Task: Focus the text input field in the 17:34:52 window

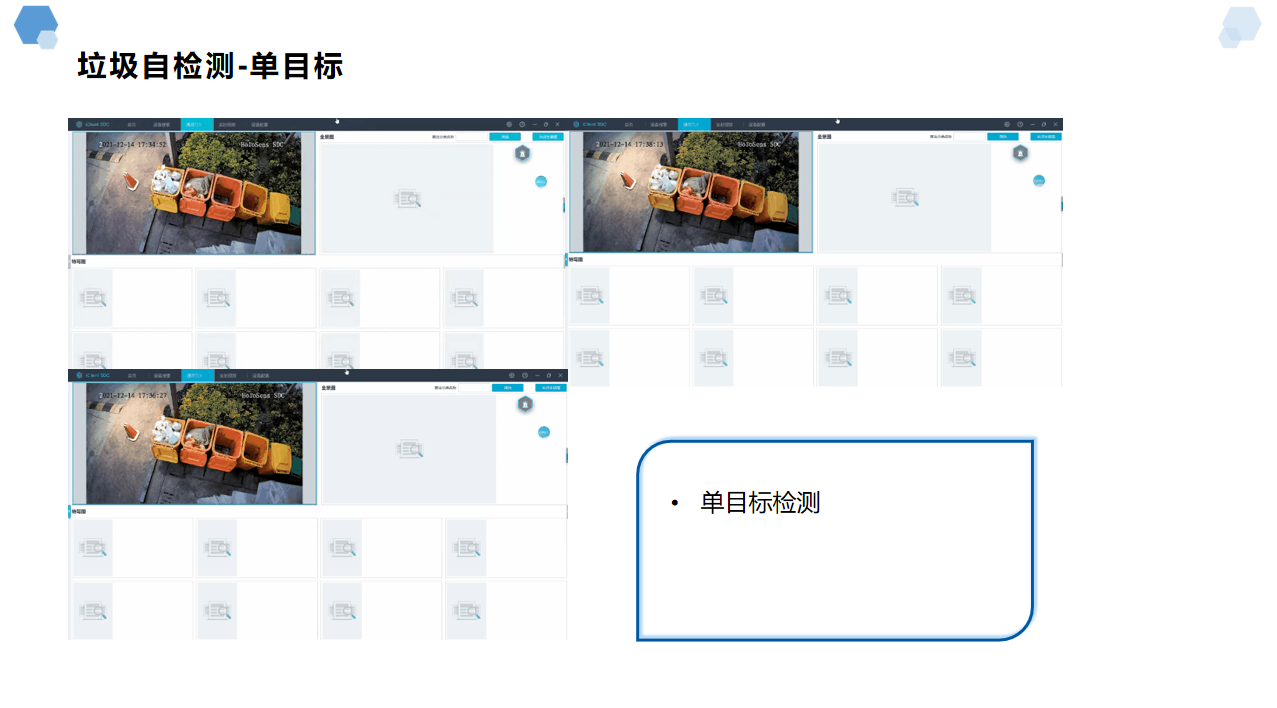Action: [x=471, y=136]
